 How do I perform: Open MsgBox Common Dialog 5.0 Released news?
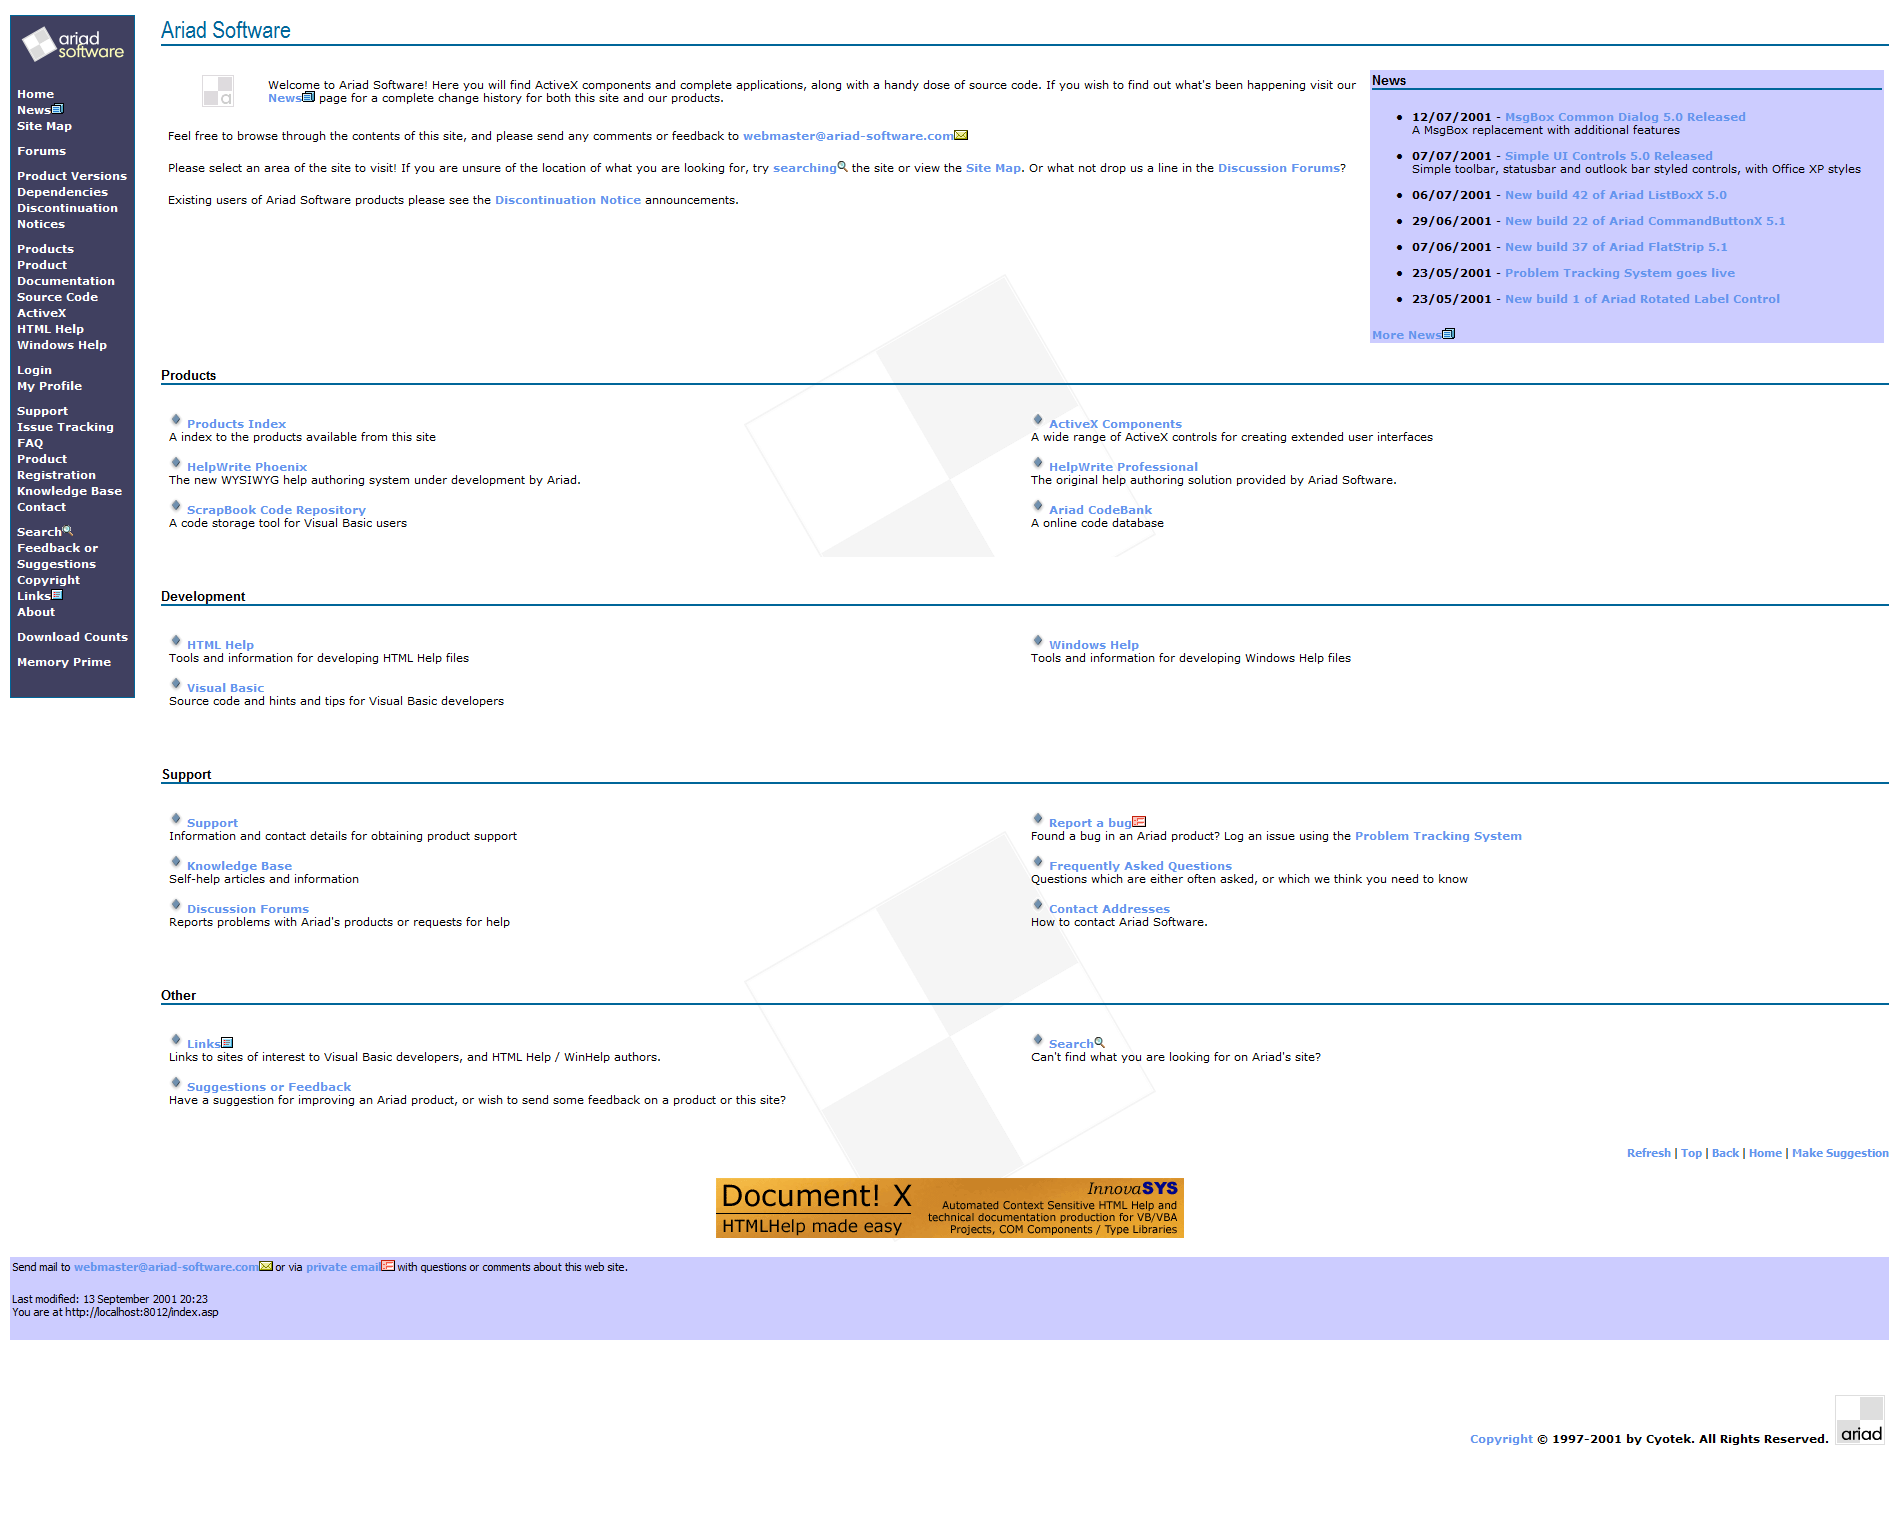click(x=1625, y=117)
